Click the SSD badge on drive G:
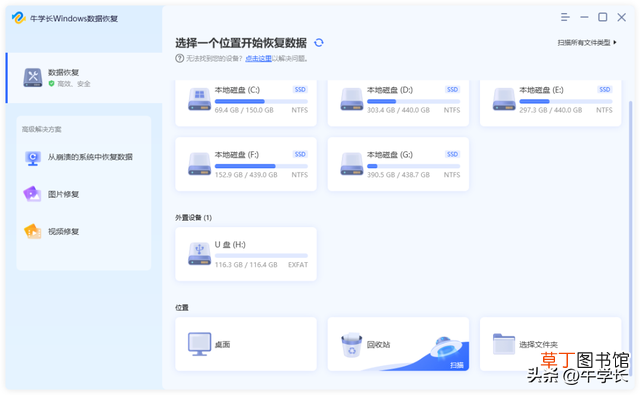Screen dimensions: 640x395 tap(452, 154)
